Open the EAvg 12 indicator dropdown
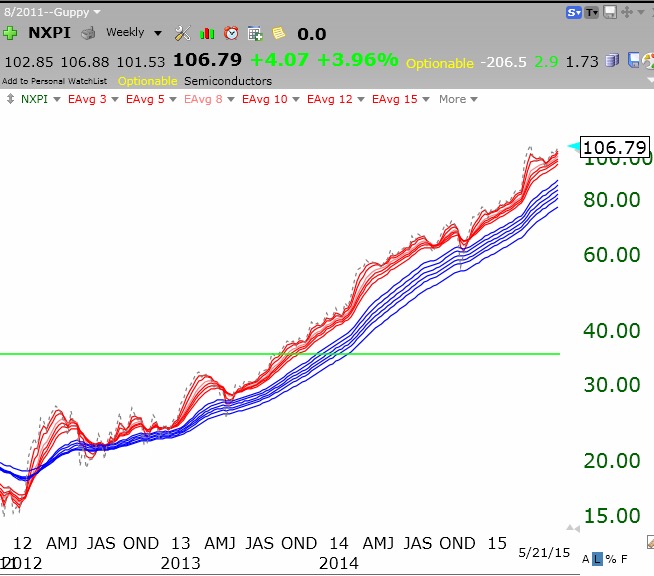 click(x=361, y=99)
